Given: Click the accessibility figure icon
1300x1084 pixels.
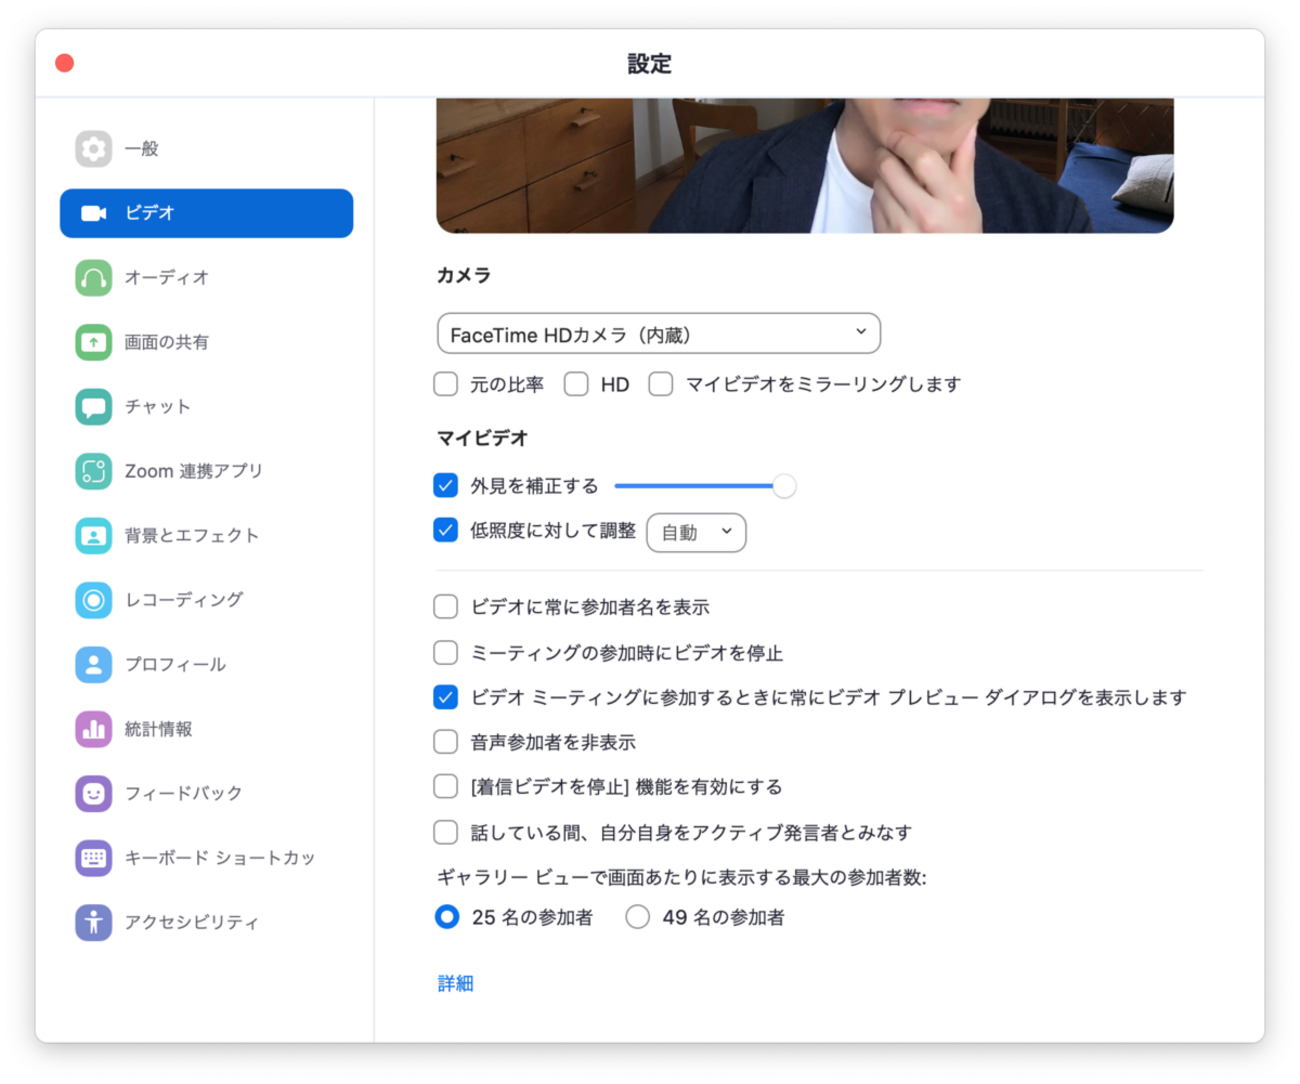Looking at the screenshot, I should coord(93,922).
